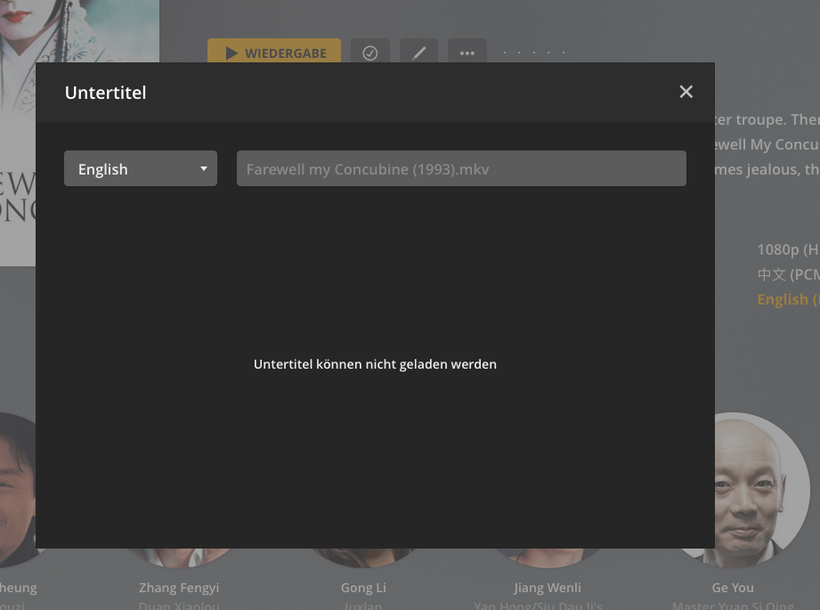Open Ge You cast name
Screen dimensions: 820x610
point(732,588)
